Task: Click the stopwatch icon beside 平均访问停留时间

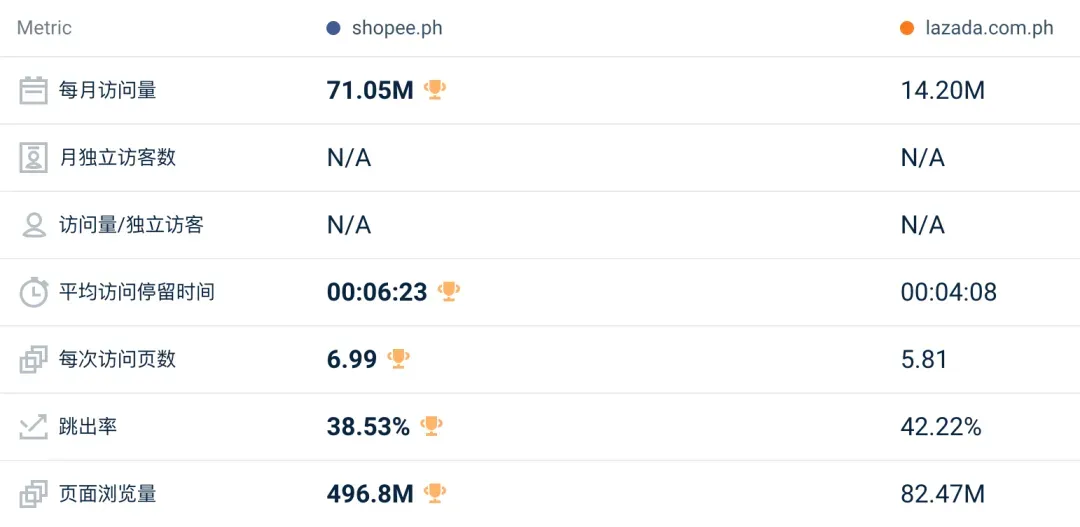Action: [x=33, y=293]
